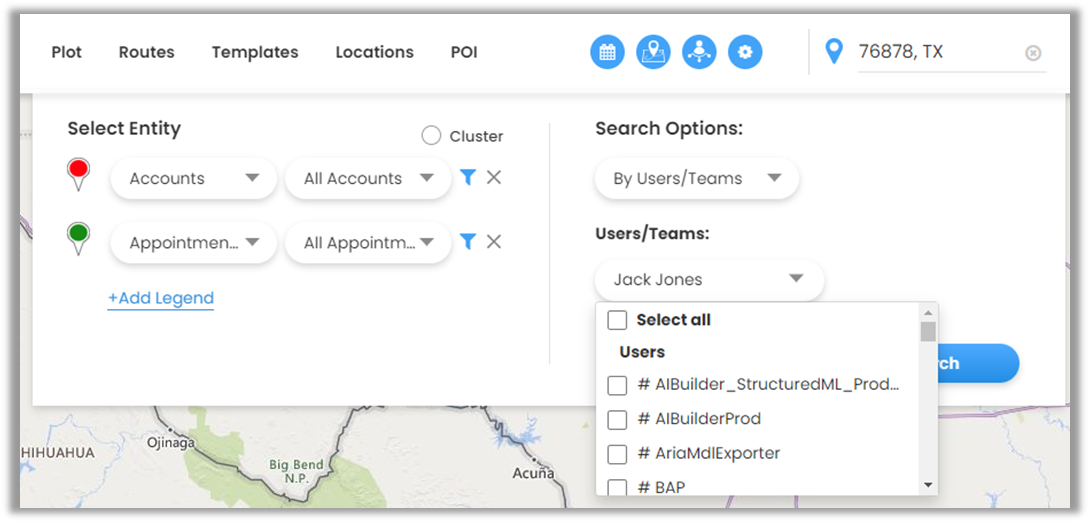
Task: Open the calendar schedule icon
Action: tap(607, 52)
